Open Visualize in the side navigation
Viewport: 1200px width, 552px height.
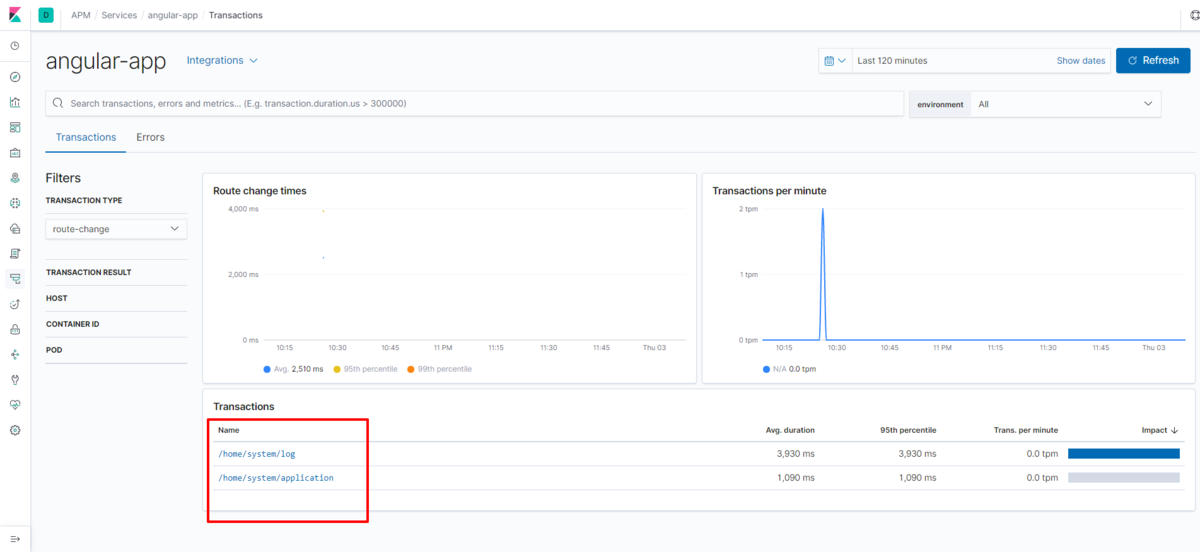pos(15,102)
